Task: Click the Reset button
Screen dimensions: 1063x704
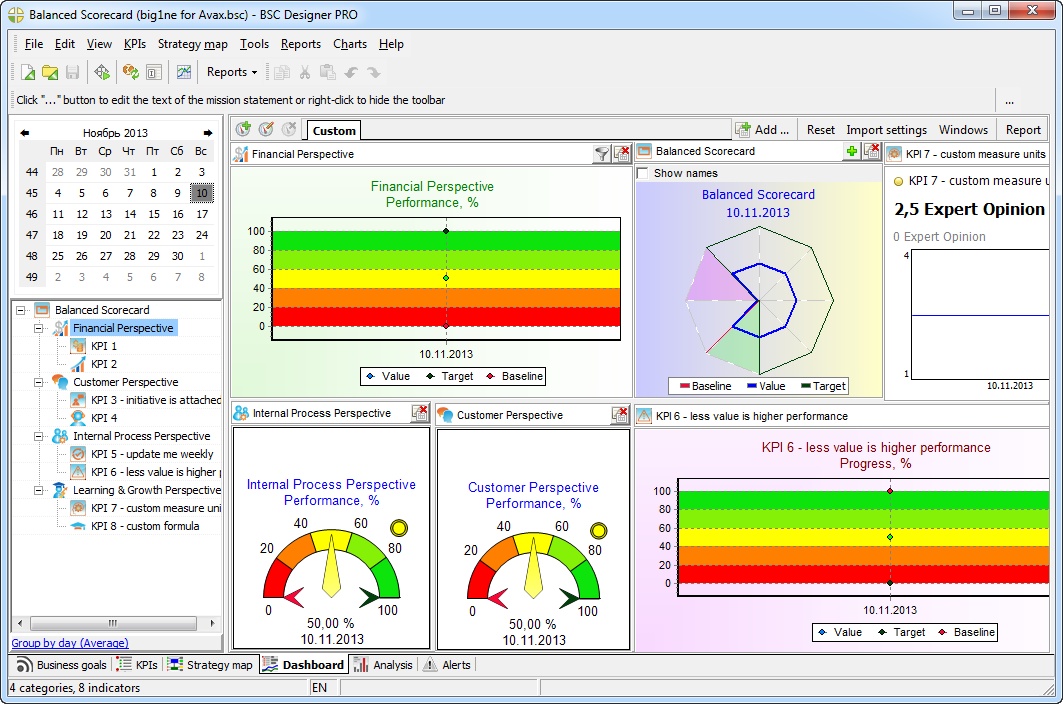Action: pyautogui.click(x=820, y=130)
